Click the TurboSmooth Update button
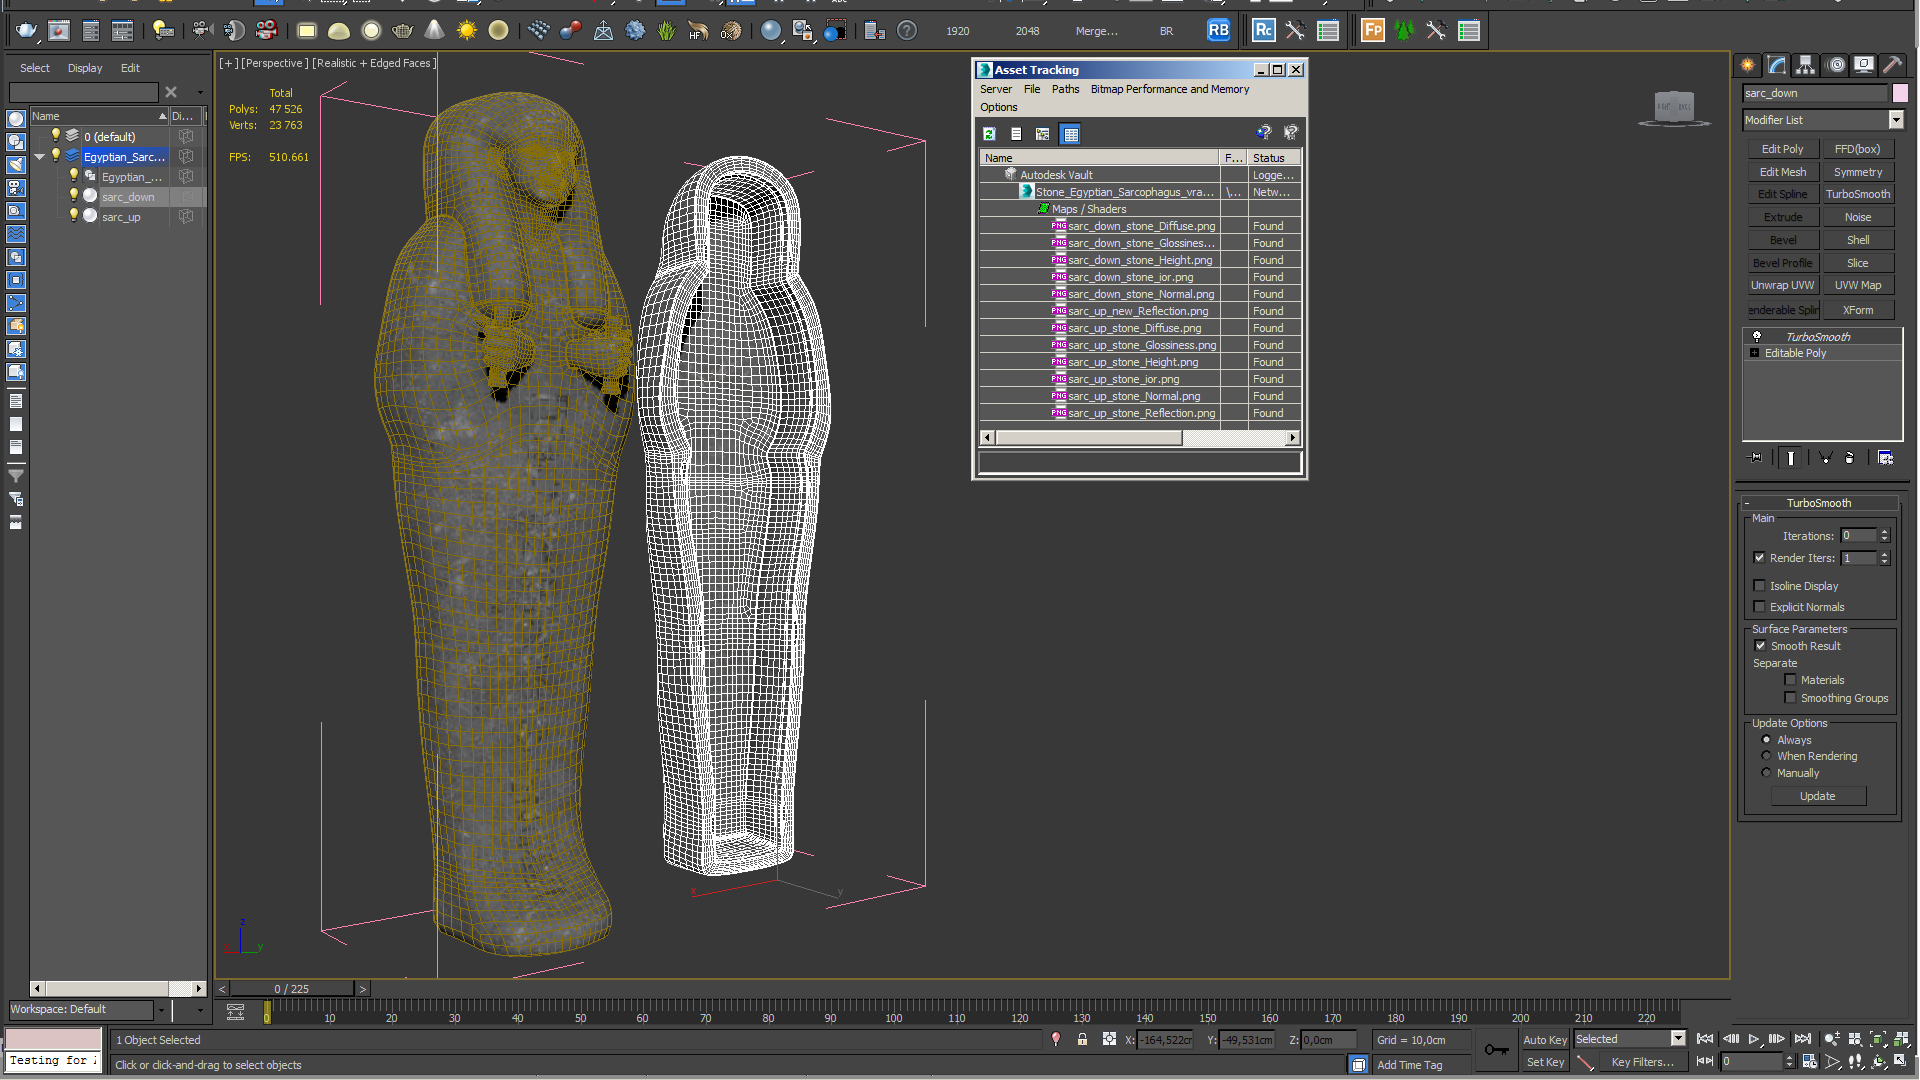This screenshot has width=1920, height=1080. coord(1817,796)
